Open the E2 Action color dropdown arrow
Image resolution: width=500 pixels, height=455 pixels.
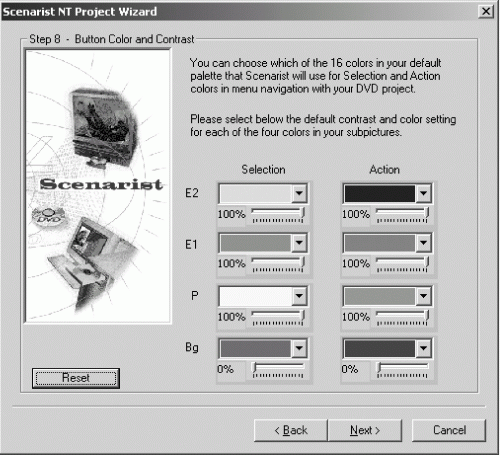[423, 193]
